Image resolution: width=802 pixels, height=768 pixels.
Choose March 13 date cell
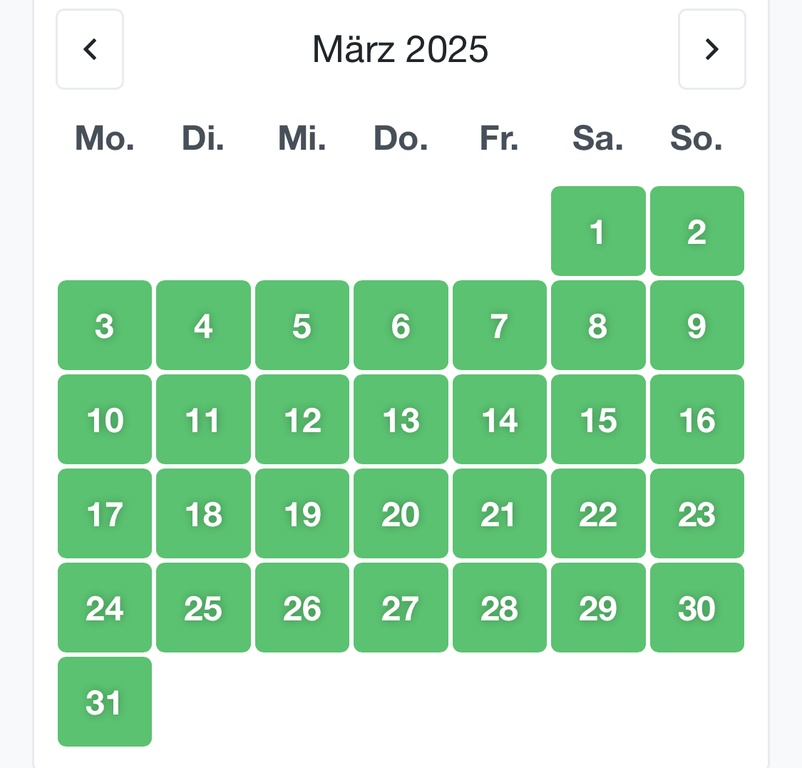401,419
